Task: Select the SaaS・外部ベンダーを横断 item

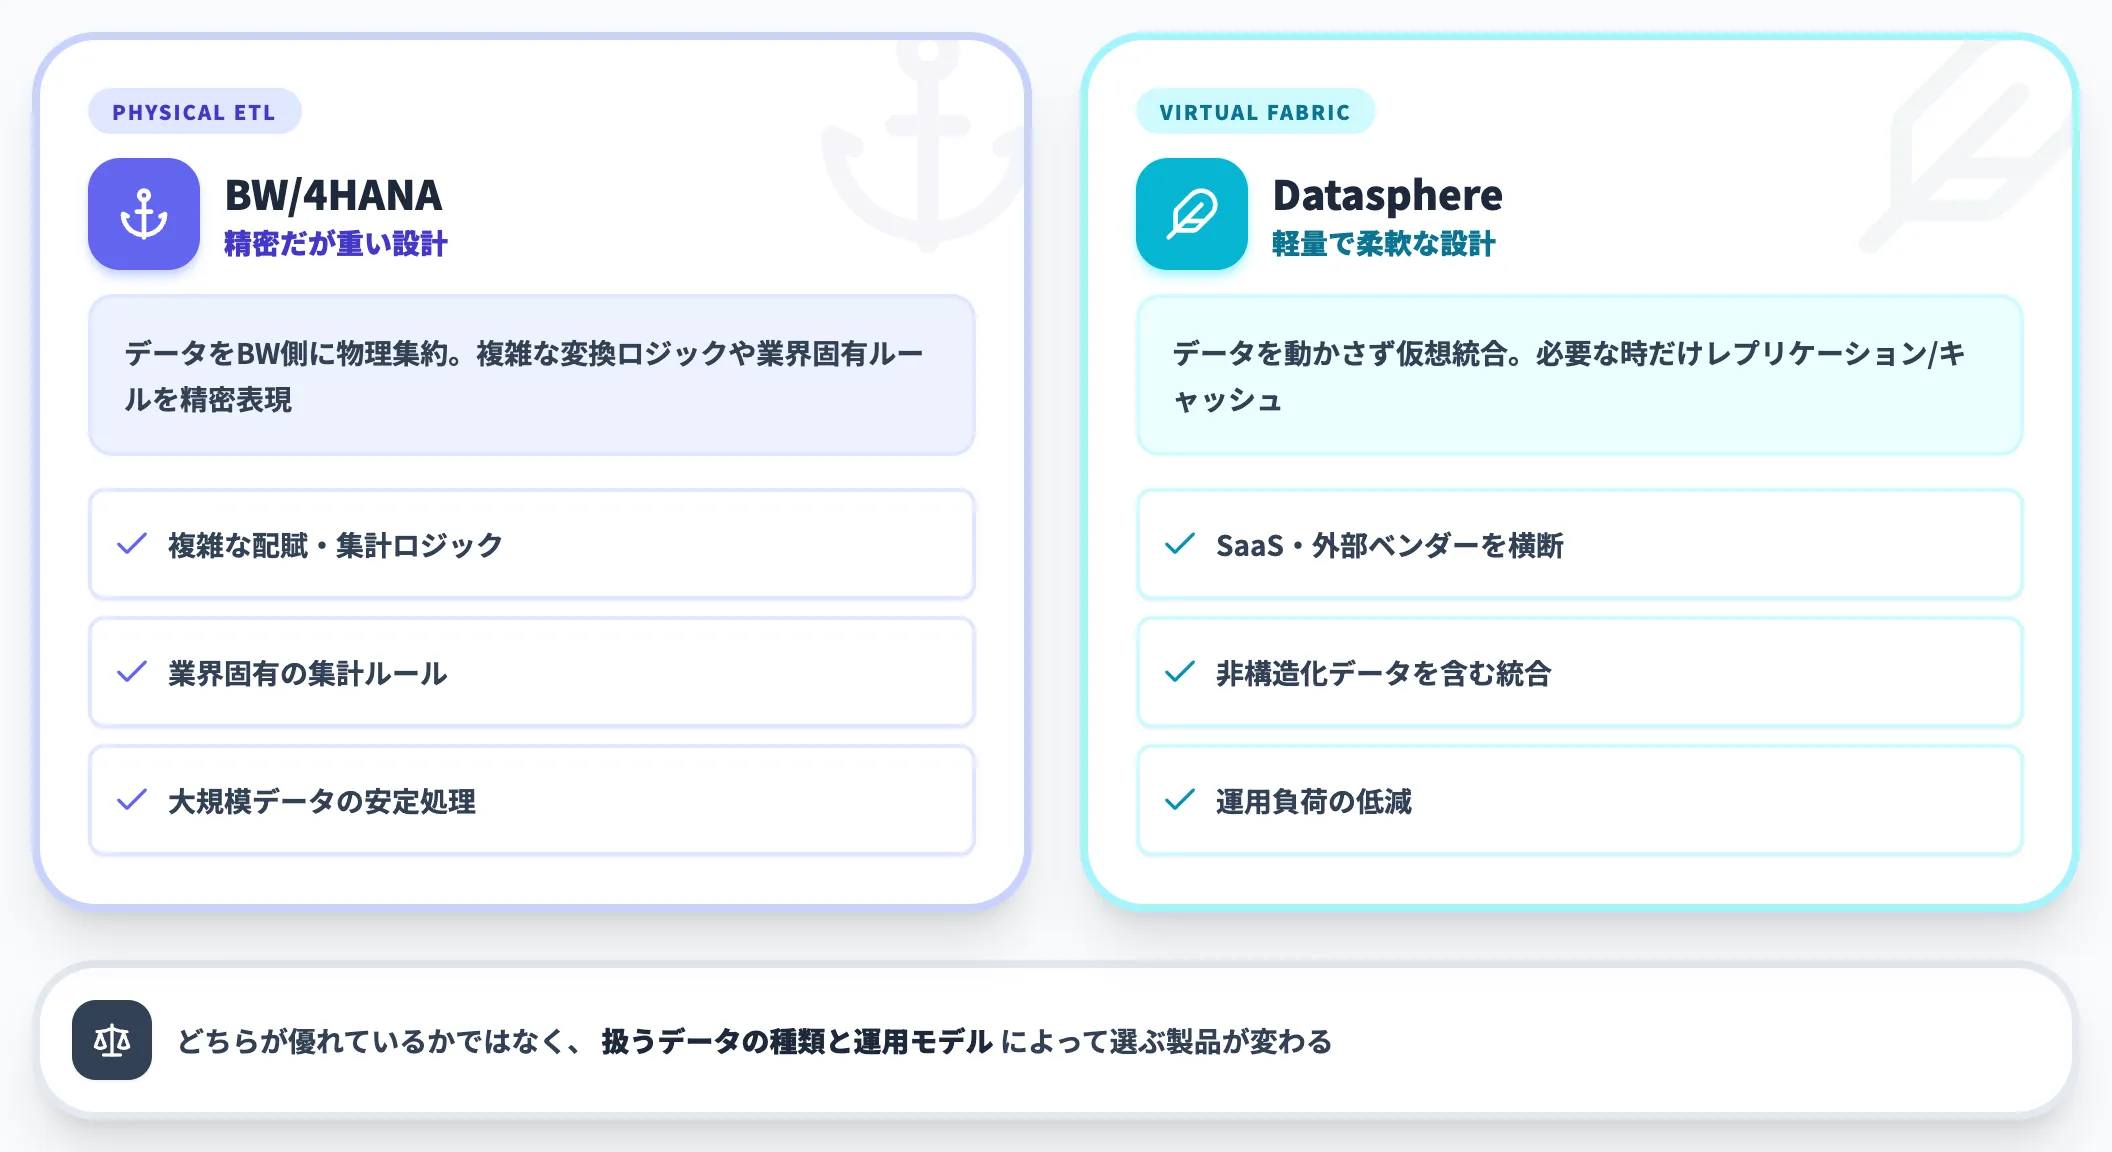Action: [1580, 545]
